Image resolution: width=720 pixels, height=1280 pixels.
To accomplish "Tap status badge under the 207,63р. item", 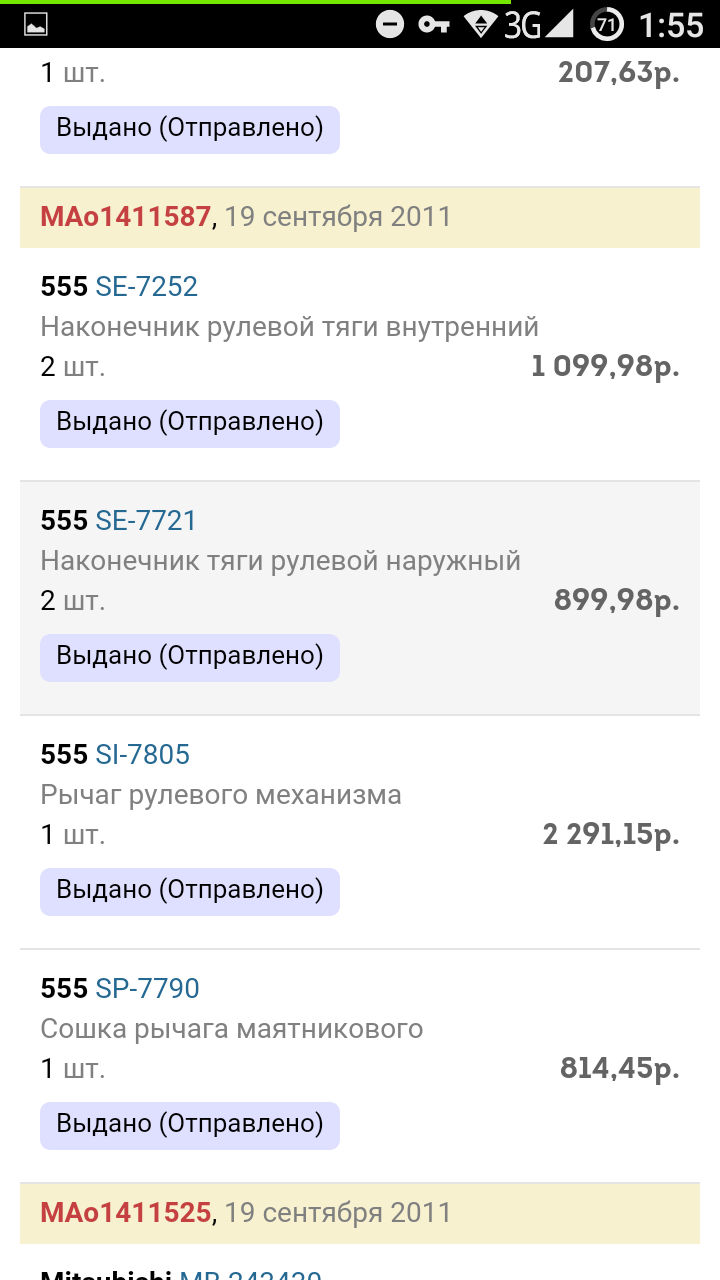I will 190,129.
